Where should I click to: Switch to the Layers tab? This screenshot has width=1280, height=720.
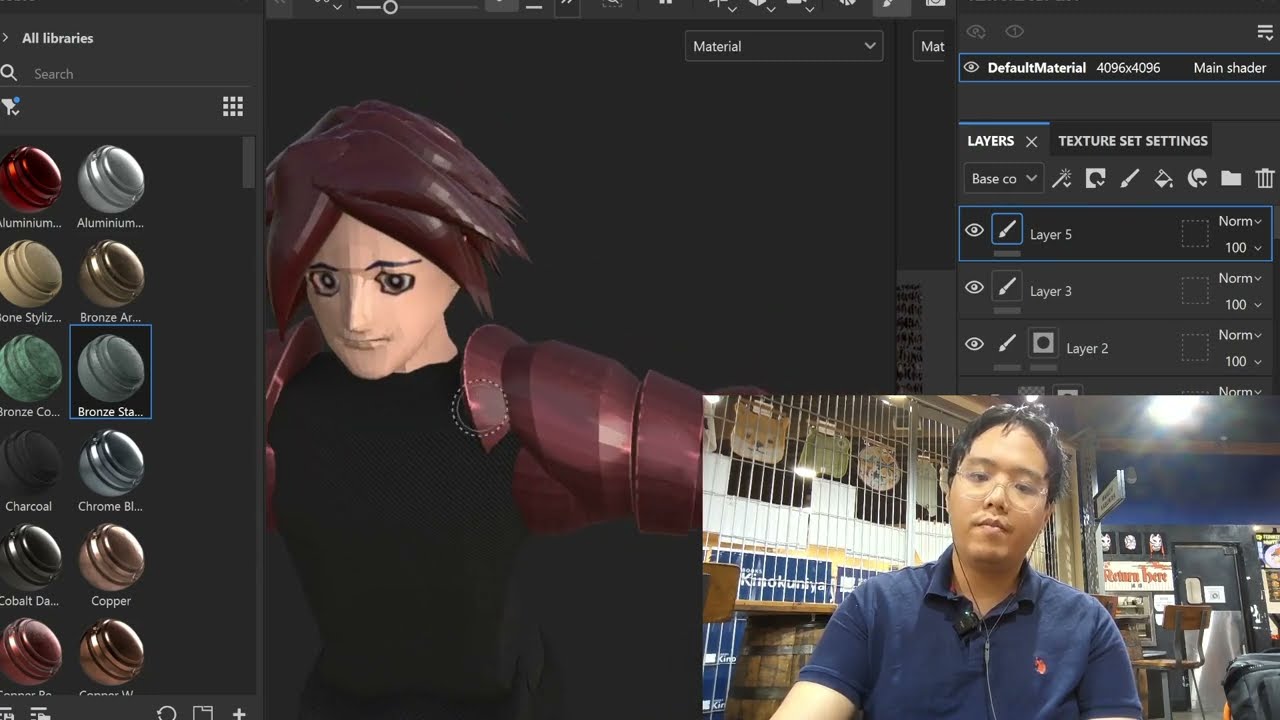991,141
